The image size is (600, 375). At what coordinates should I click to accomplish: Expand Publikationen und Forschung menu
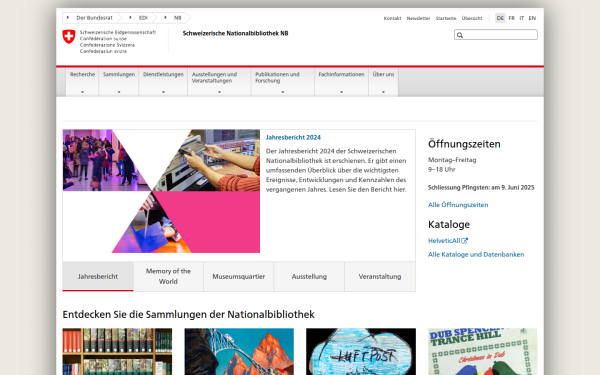[x=283, y=82]
